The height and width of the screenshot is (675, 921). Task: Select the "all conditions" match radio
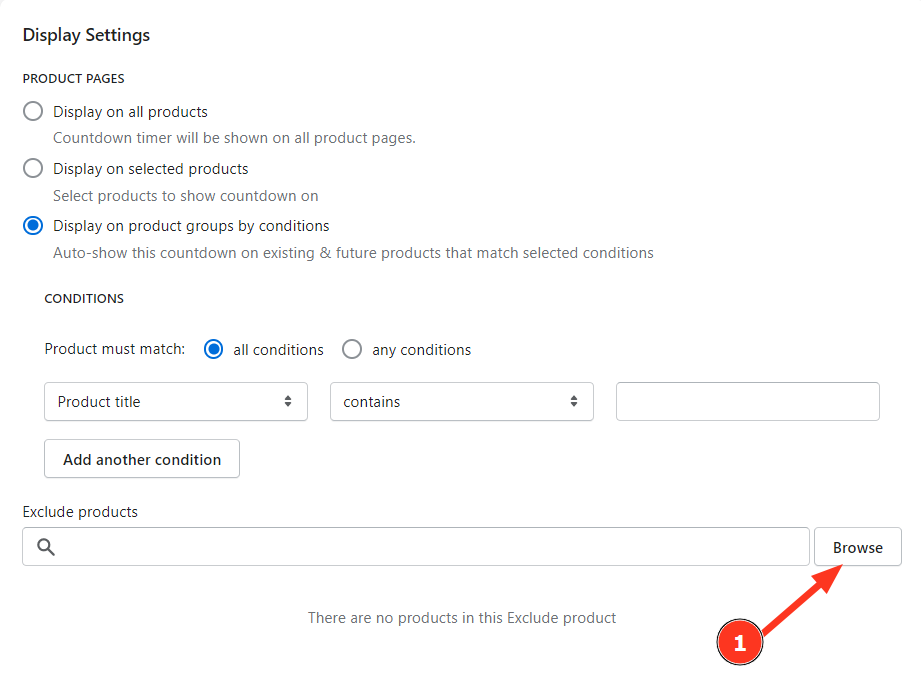click(x=213, y=349)
